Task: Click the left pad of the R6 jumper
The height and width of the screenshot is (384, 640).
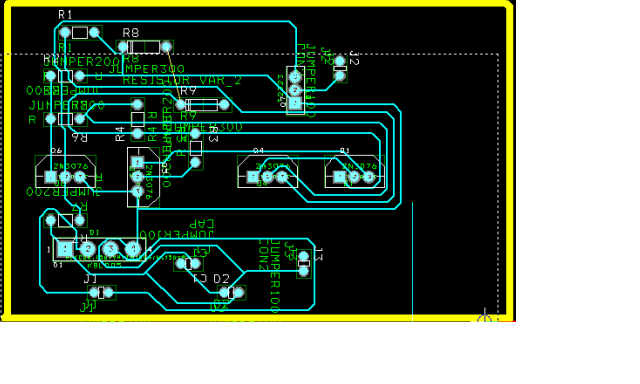Action: pos(50,119)
